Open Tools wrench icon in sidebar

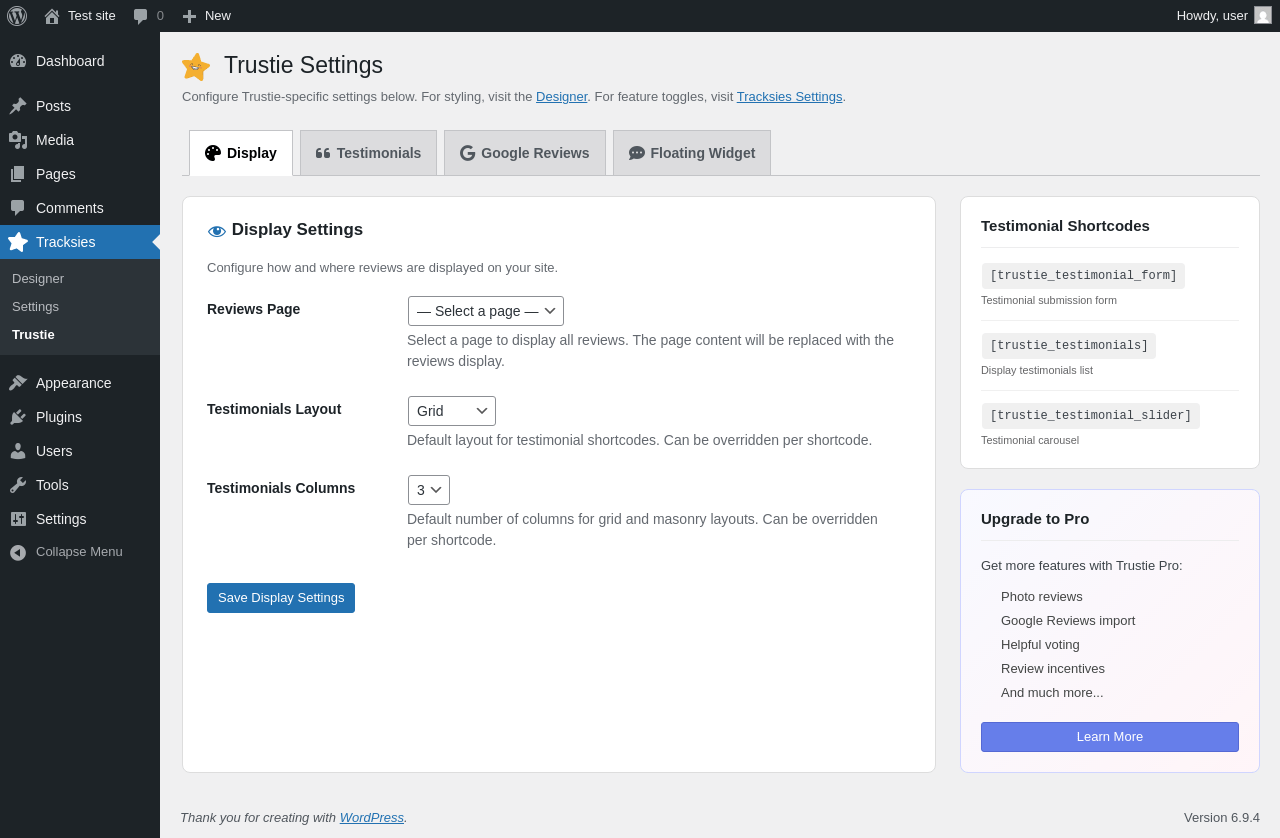tap(18, 485)
